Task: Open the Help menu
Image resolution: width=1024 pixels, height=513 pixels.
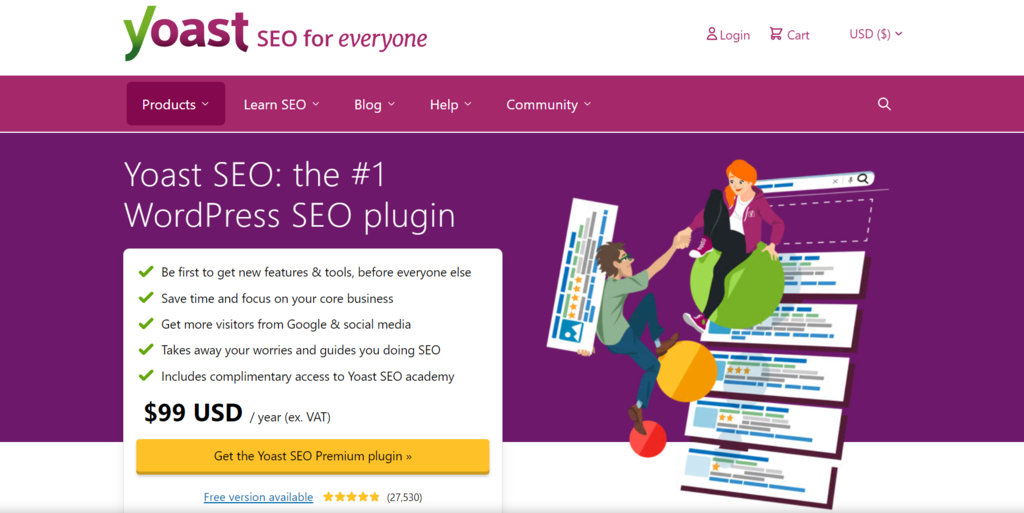Action: (450, 104)
